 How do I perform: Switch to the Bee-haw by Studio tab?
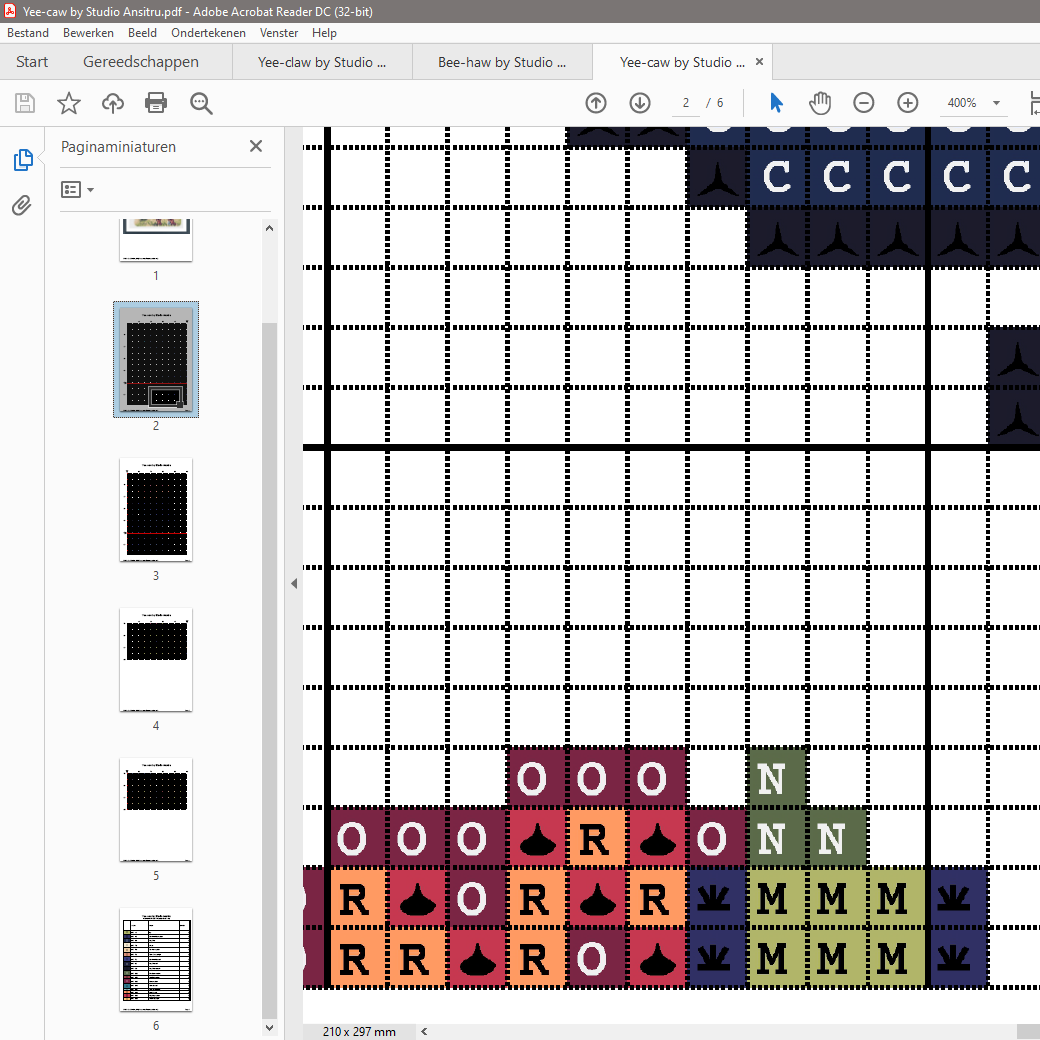[x=502, y=62]
